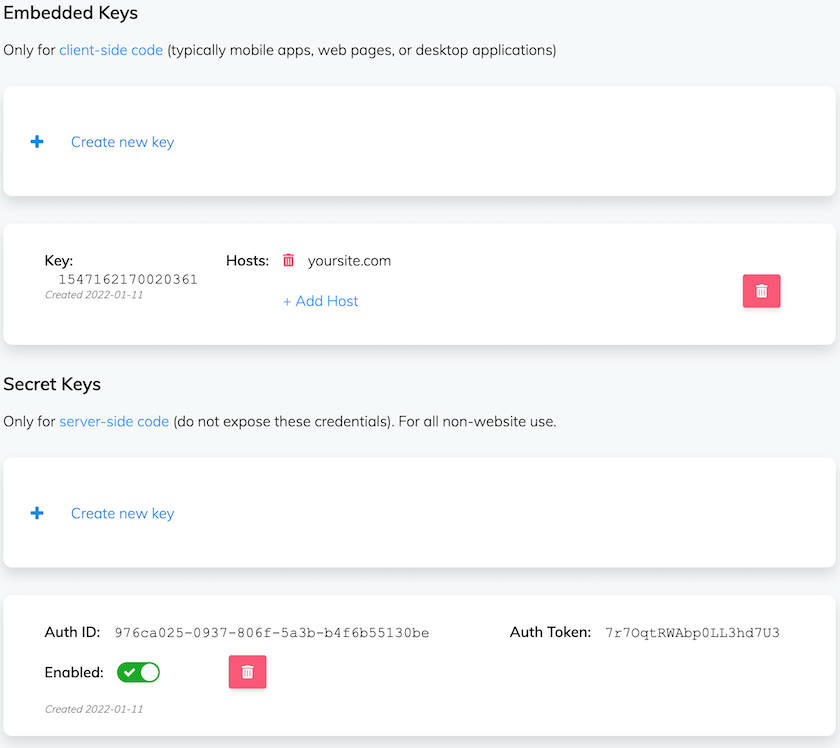Delete the entire embedded key using red trash button

point(761,290)
